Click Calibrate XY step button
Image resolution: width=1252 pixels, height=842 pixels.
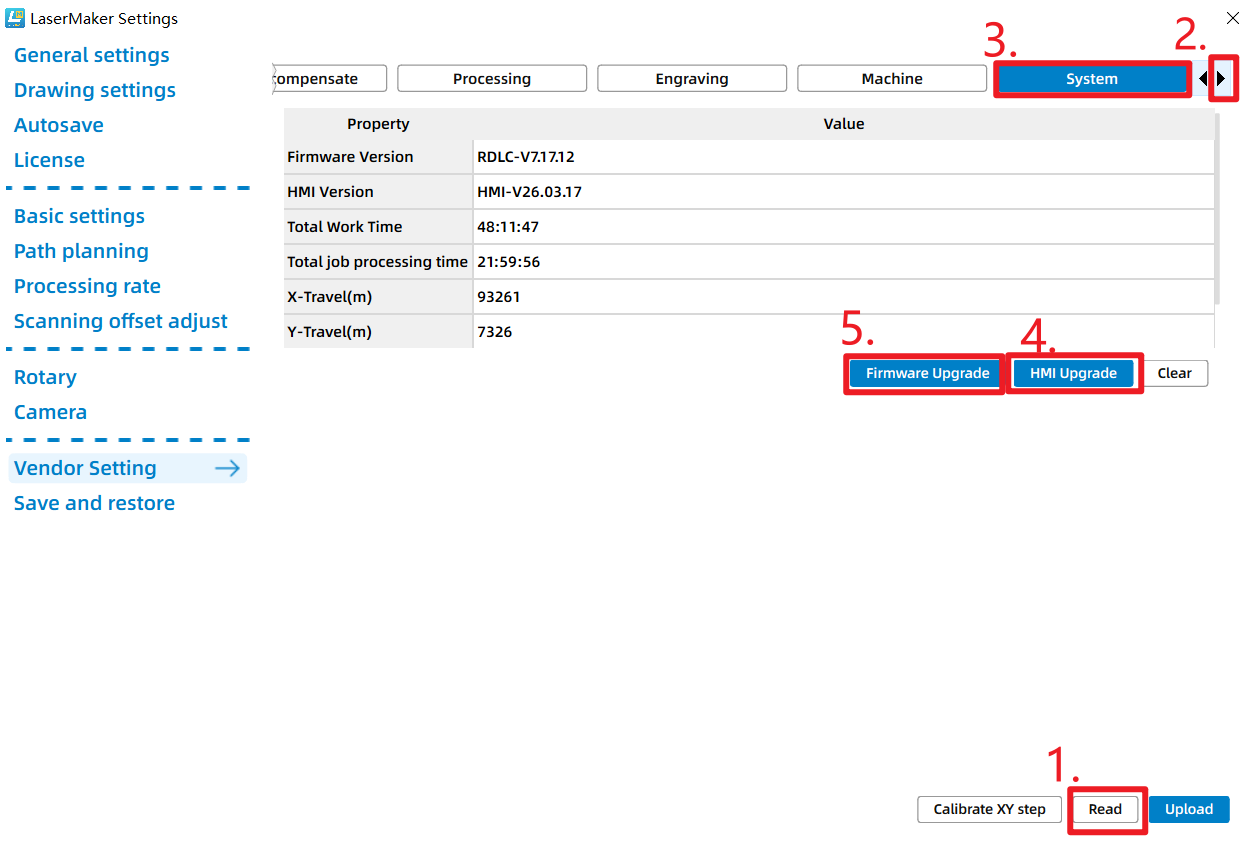989,809
